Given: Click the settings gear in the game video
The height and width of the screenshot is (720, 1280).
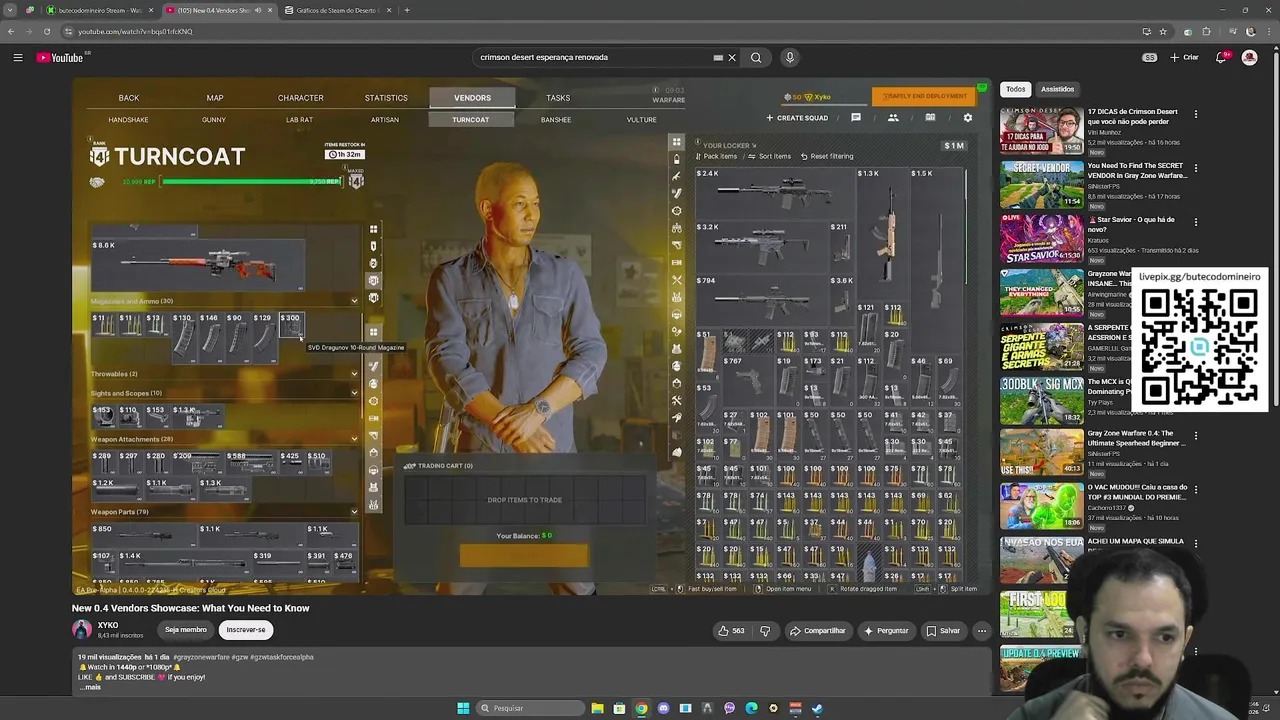Looking at the screenshot, I should point(967,117).
